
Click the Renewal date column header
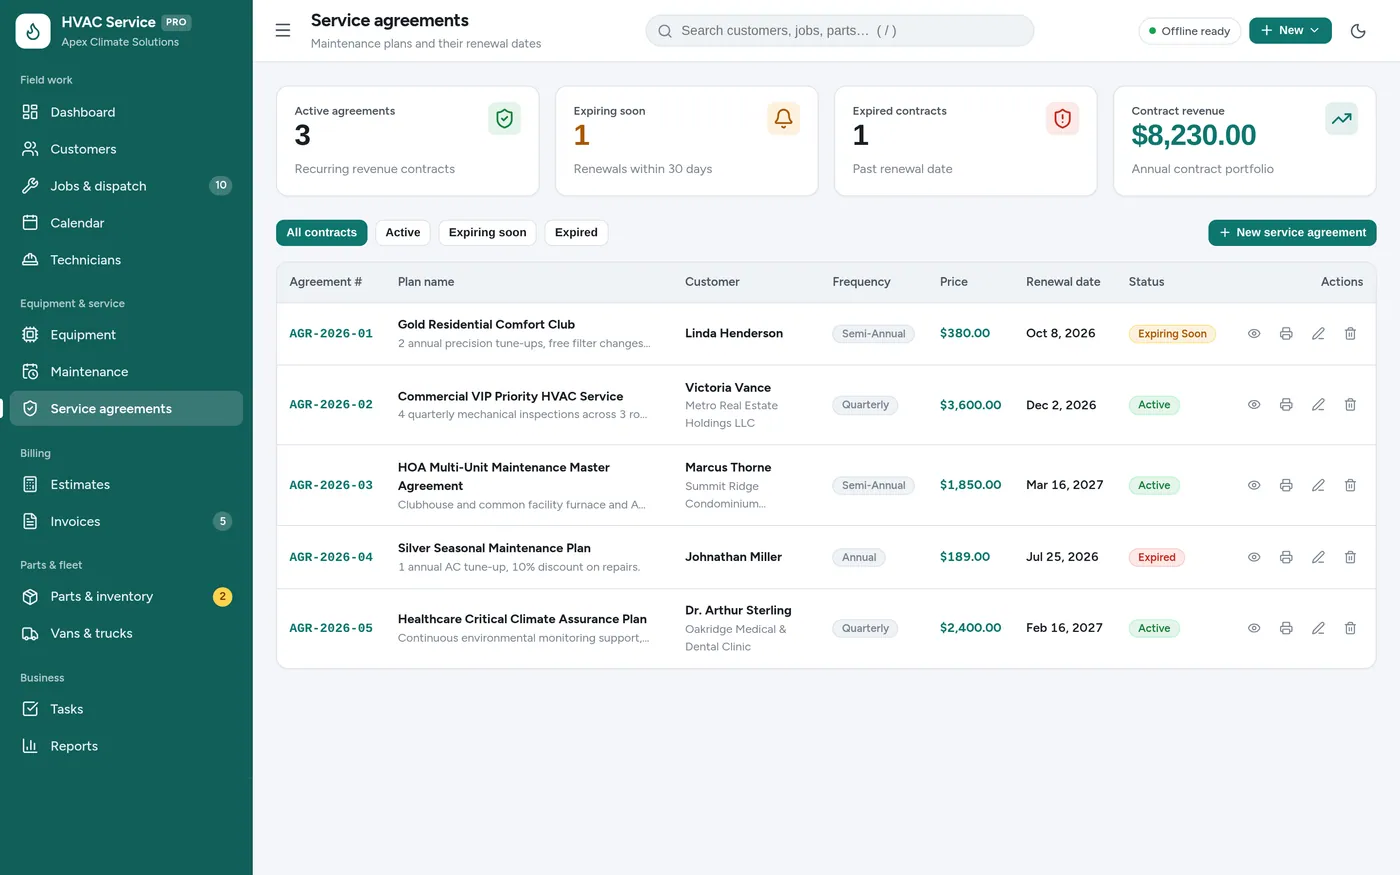[1063, 282]
